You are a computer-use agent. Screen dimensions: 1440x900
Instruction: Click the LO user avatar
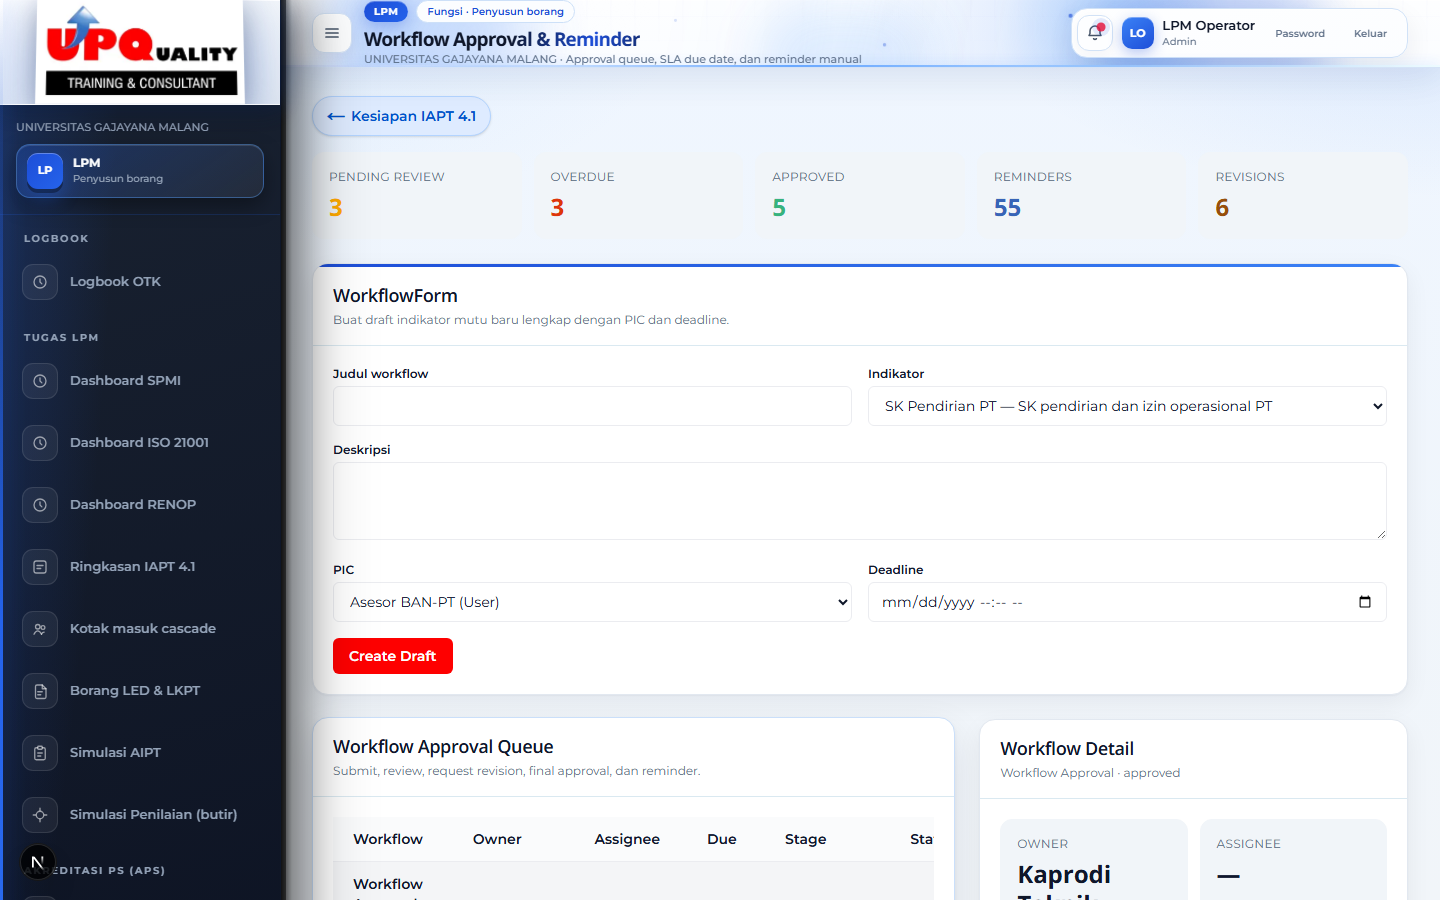pos(1138,33)
